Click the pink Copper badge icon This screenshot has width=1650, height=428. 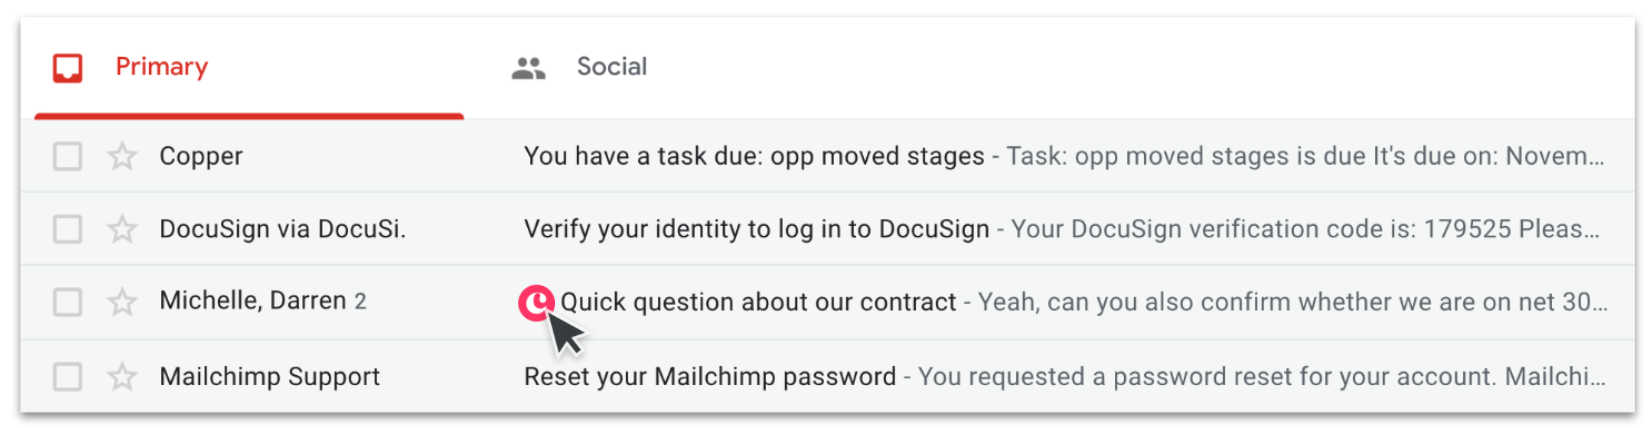[536, 303]
